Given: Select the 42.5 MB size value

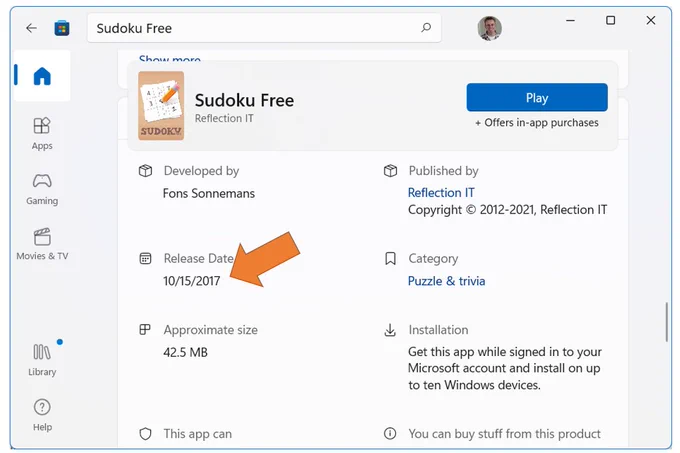Looking at the screenshot, I should 185,352.
